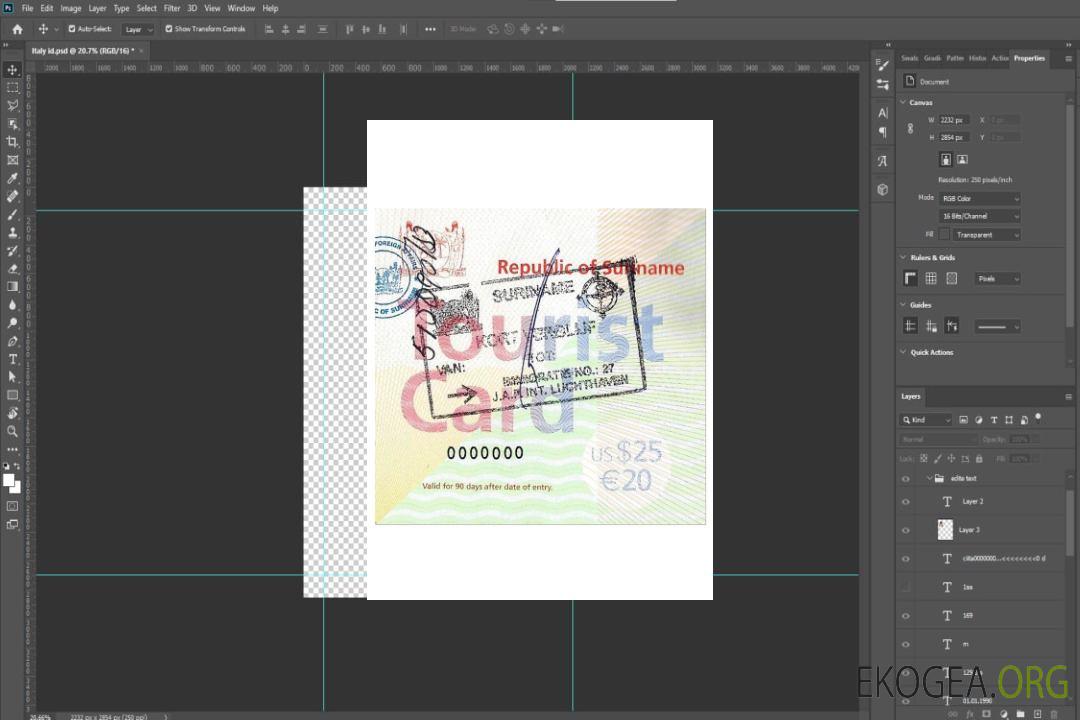Open the File menu
Viewport: 1080px width, 720px height.
[x=28, y=8]
